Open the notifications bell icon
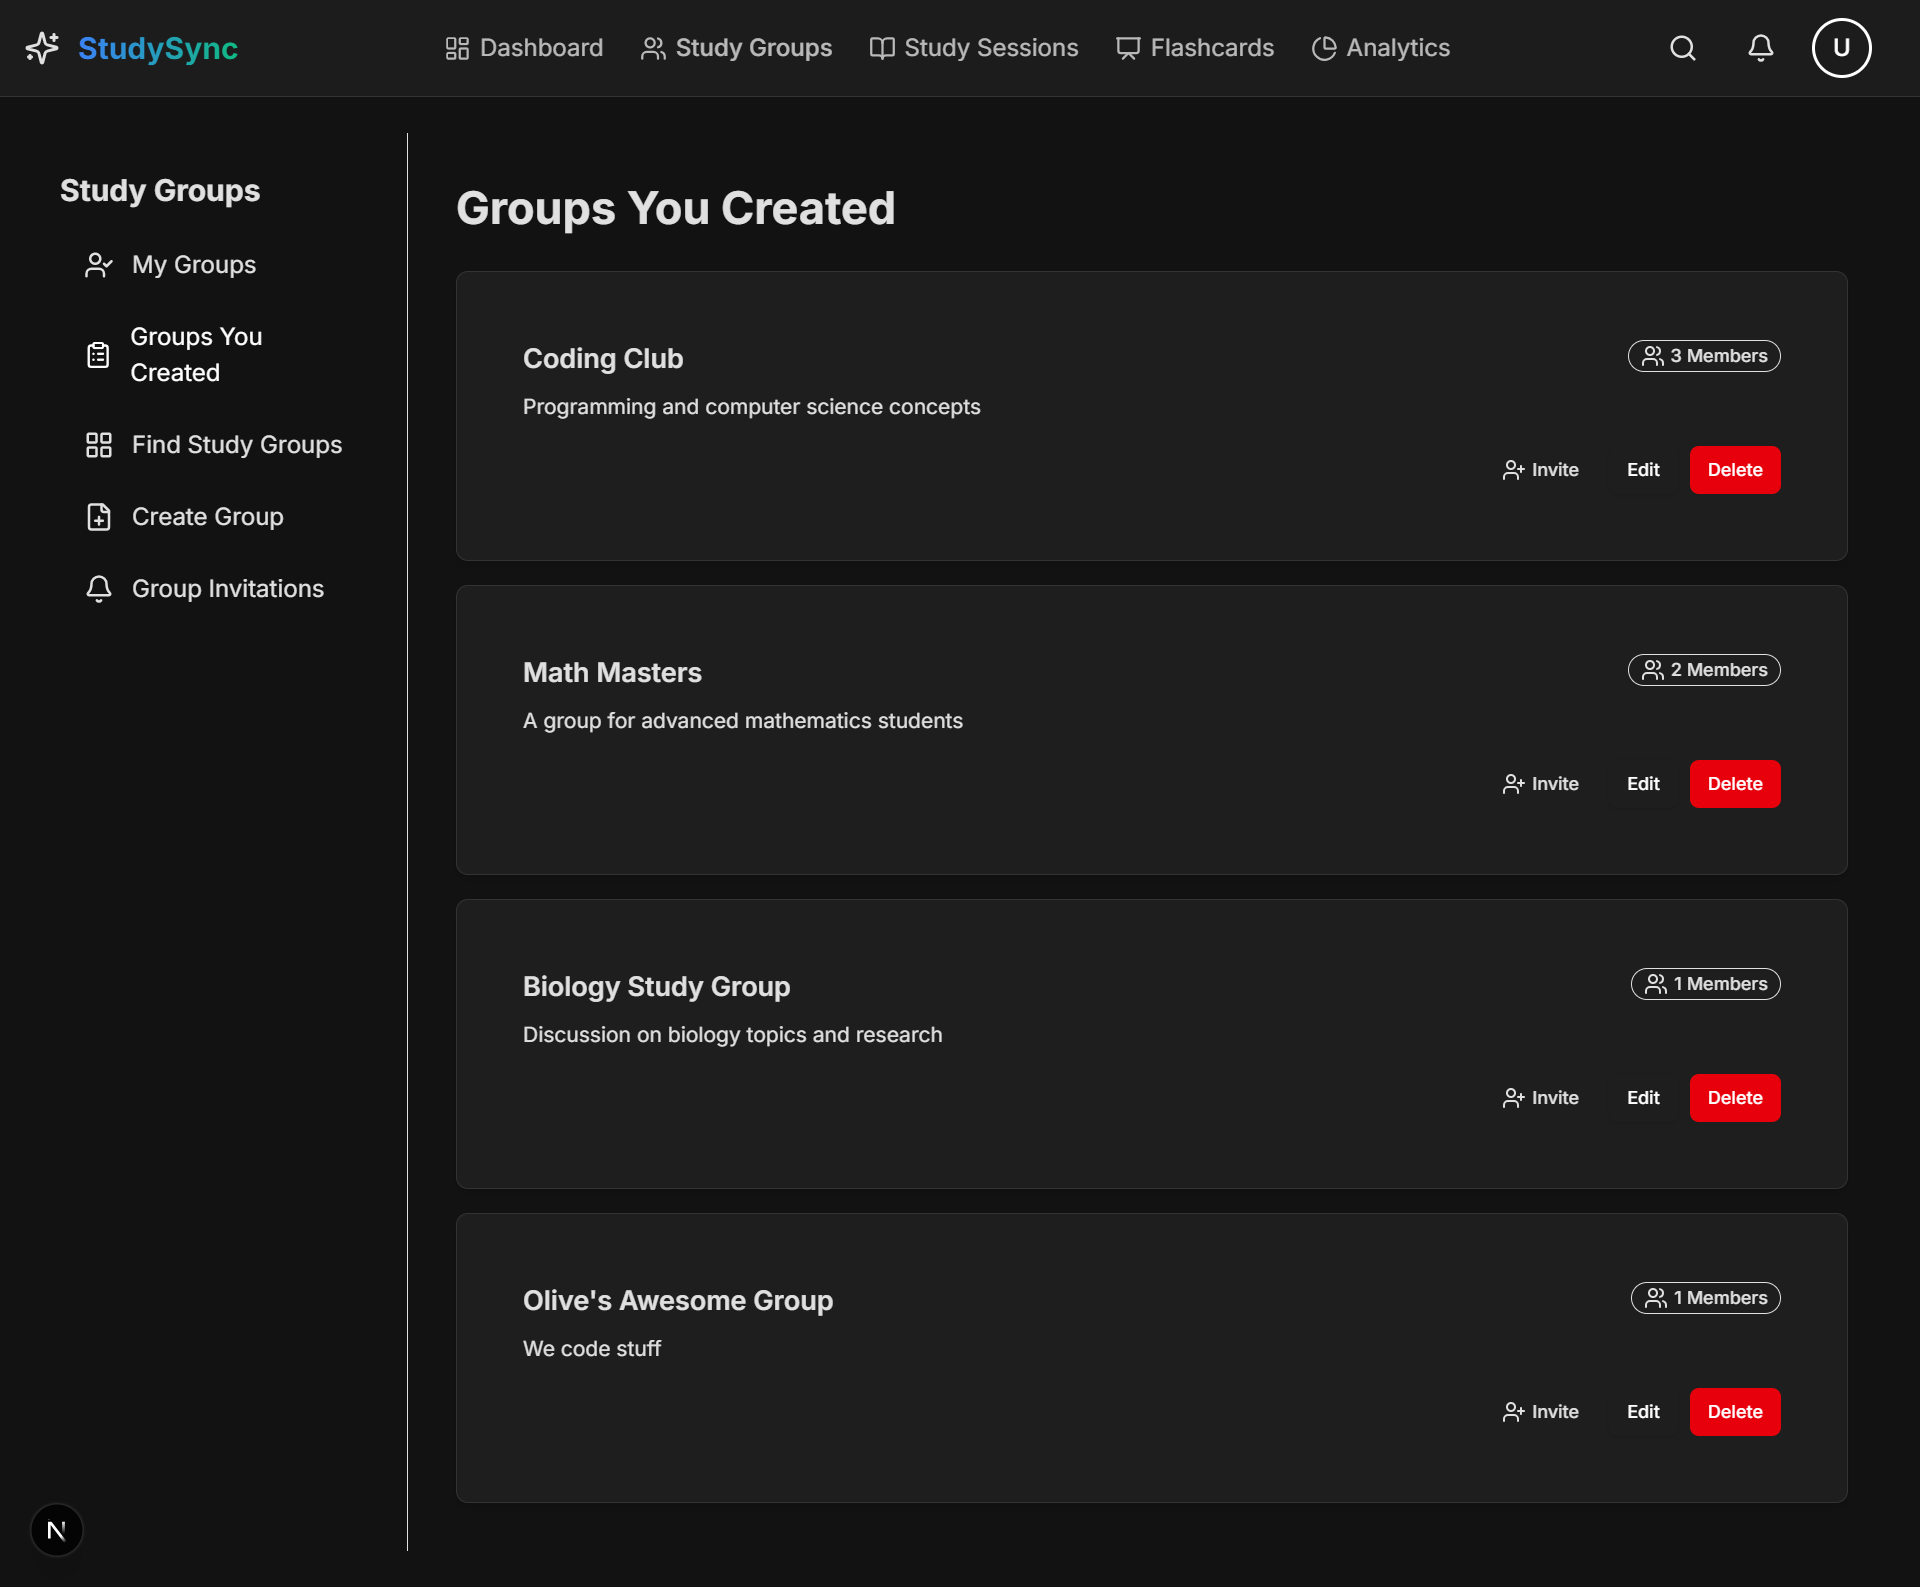This screenshot has height=1587, width=1920. (1760, 48)
